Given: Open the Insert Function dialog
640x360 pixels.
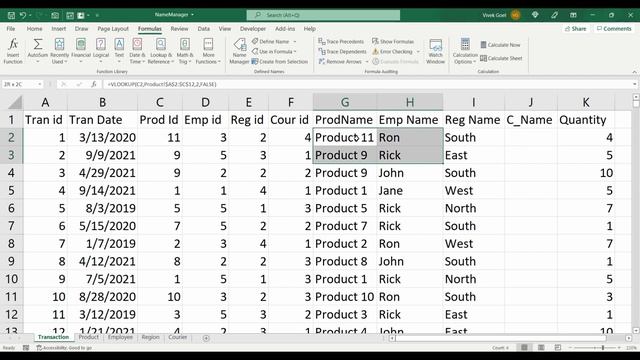Looking at the screenshot, I should coord(13,51).
